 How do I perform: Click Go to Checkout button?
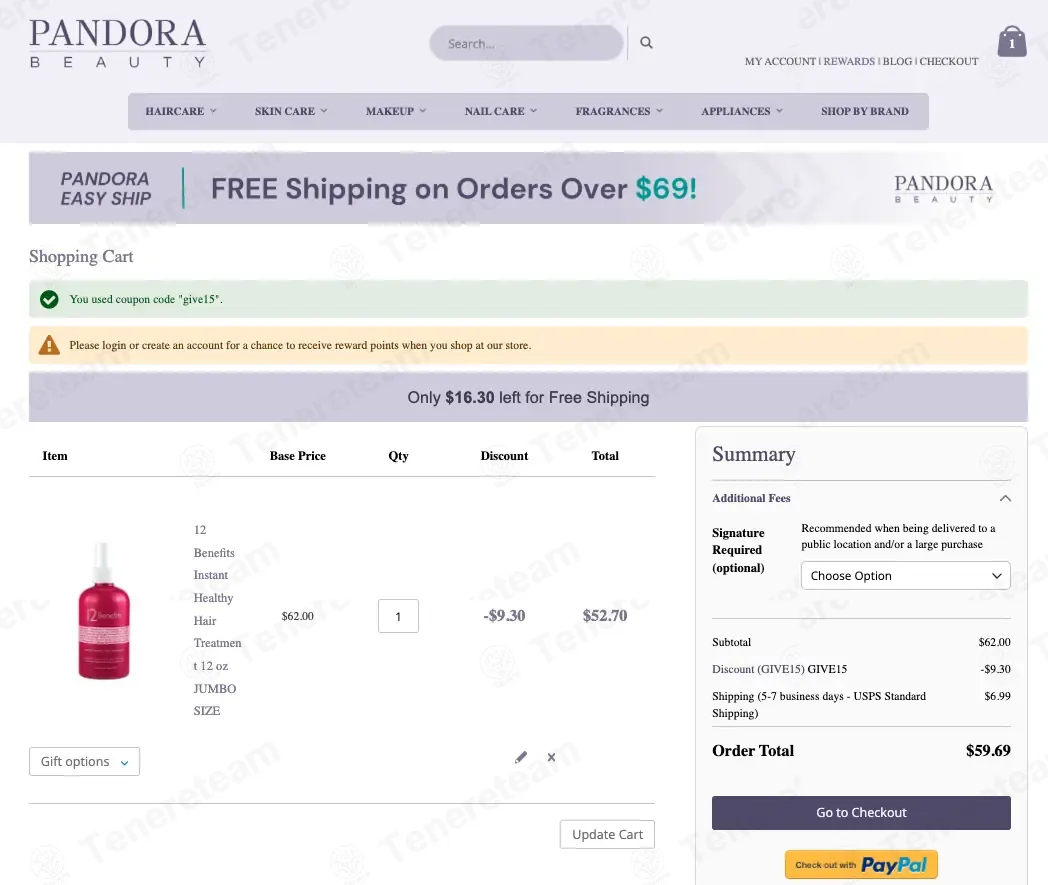(x=861, y=813)
